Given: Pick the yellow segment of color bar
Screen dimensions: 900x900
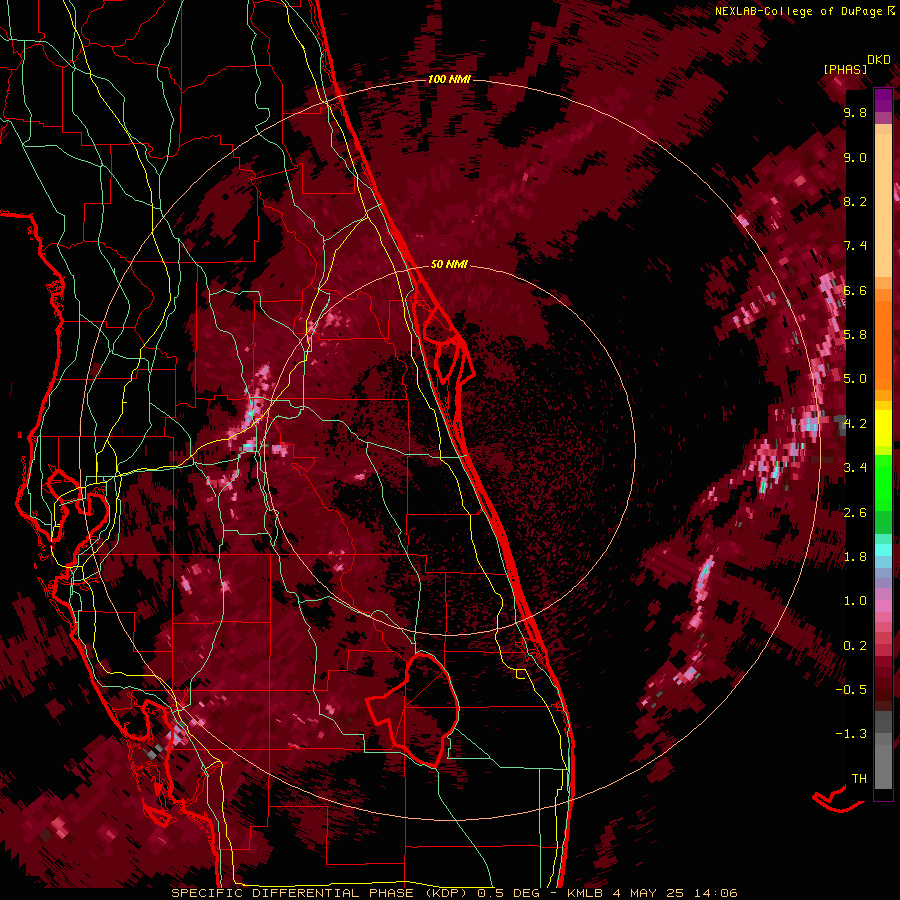Looking at the screenshot, I should click(x=883, y=428).
